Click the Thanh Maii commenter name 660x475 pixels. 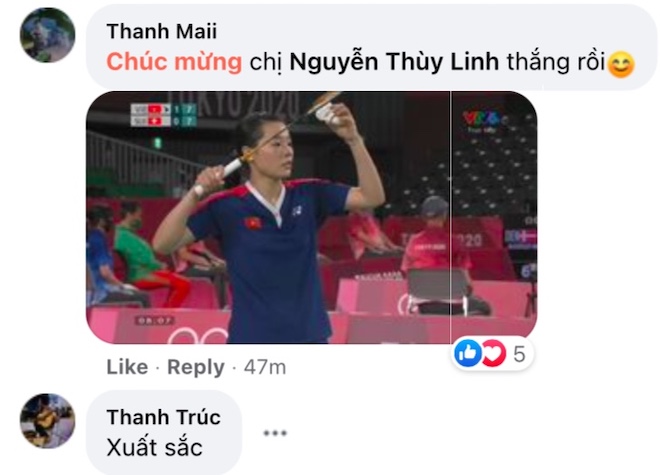[162, 32]
